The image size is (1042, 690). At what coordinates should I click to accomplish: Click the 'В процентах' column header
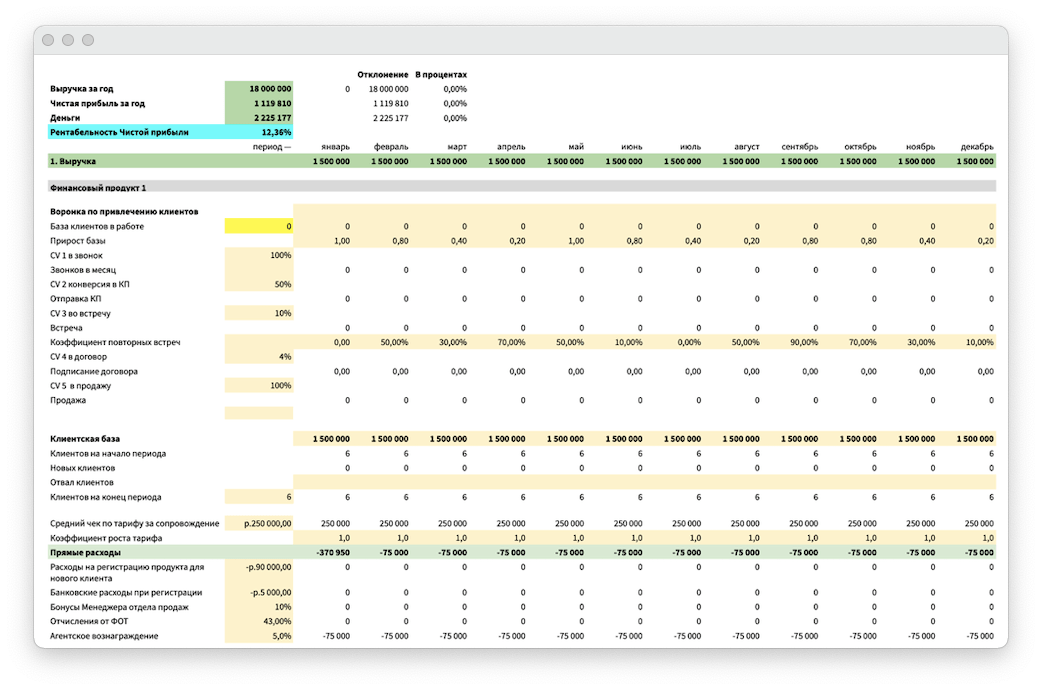[x=441, y=75]
